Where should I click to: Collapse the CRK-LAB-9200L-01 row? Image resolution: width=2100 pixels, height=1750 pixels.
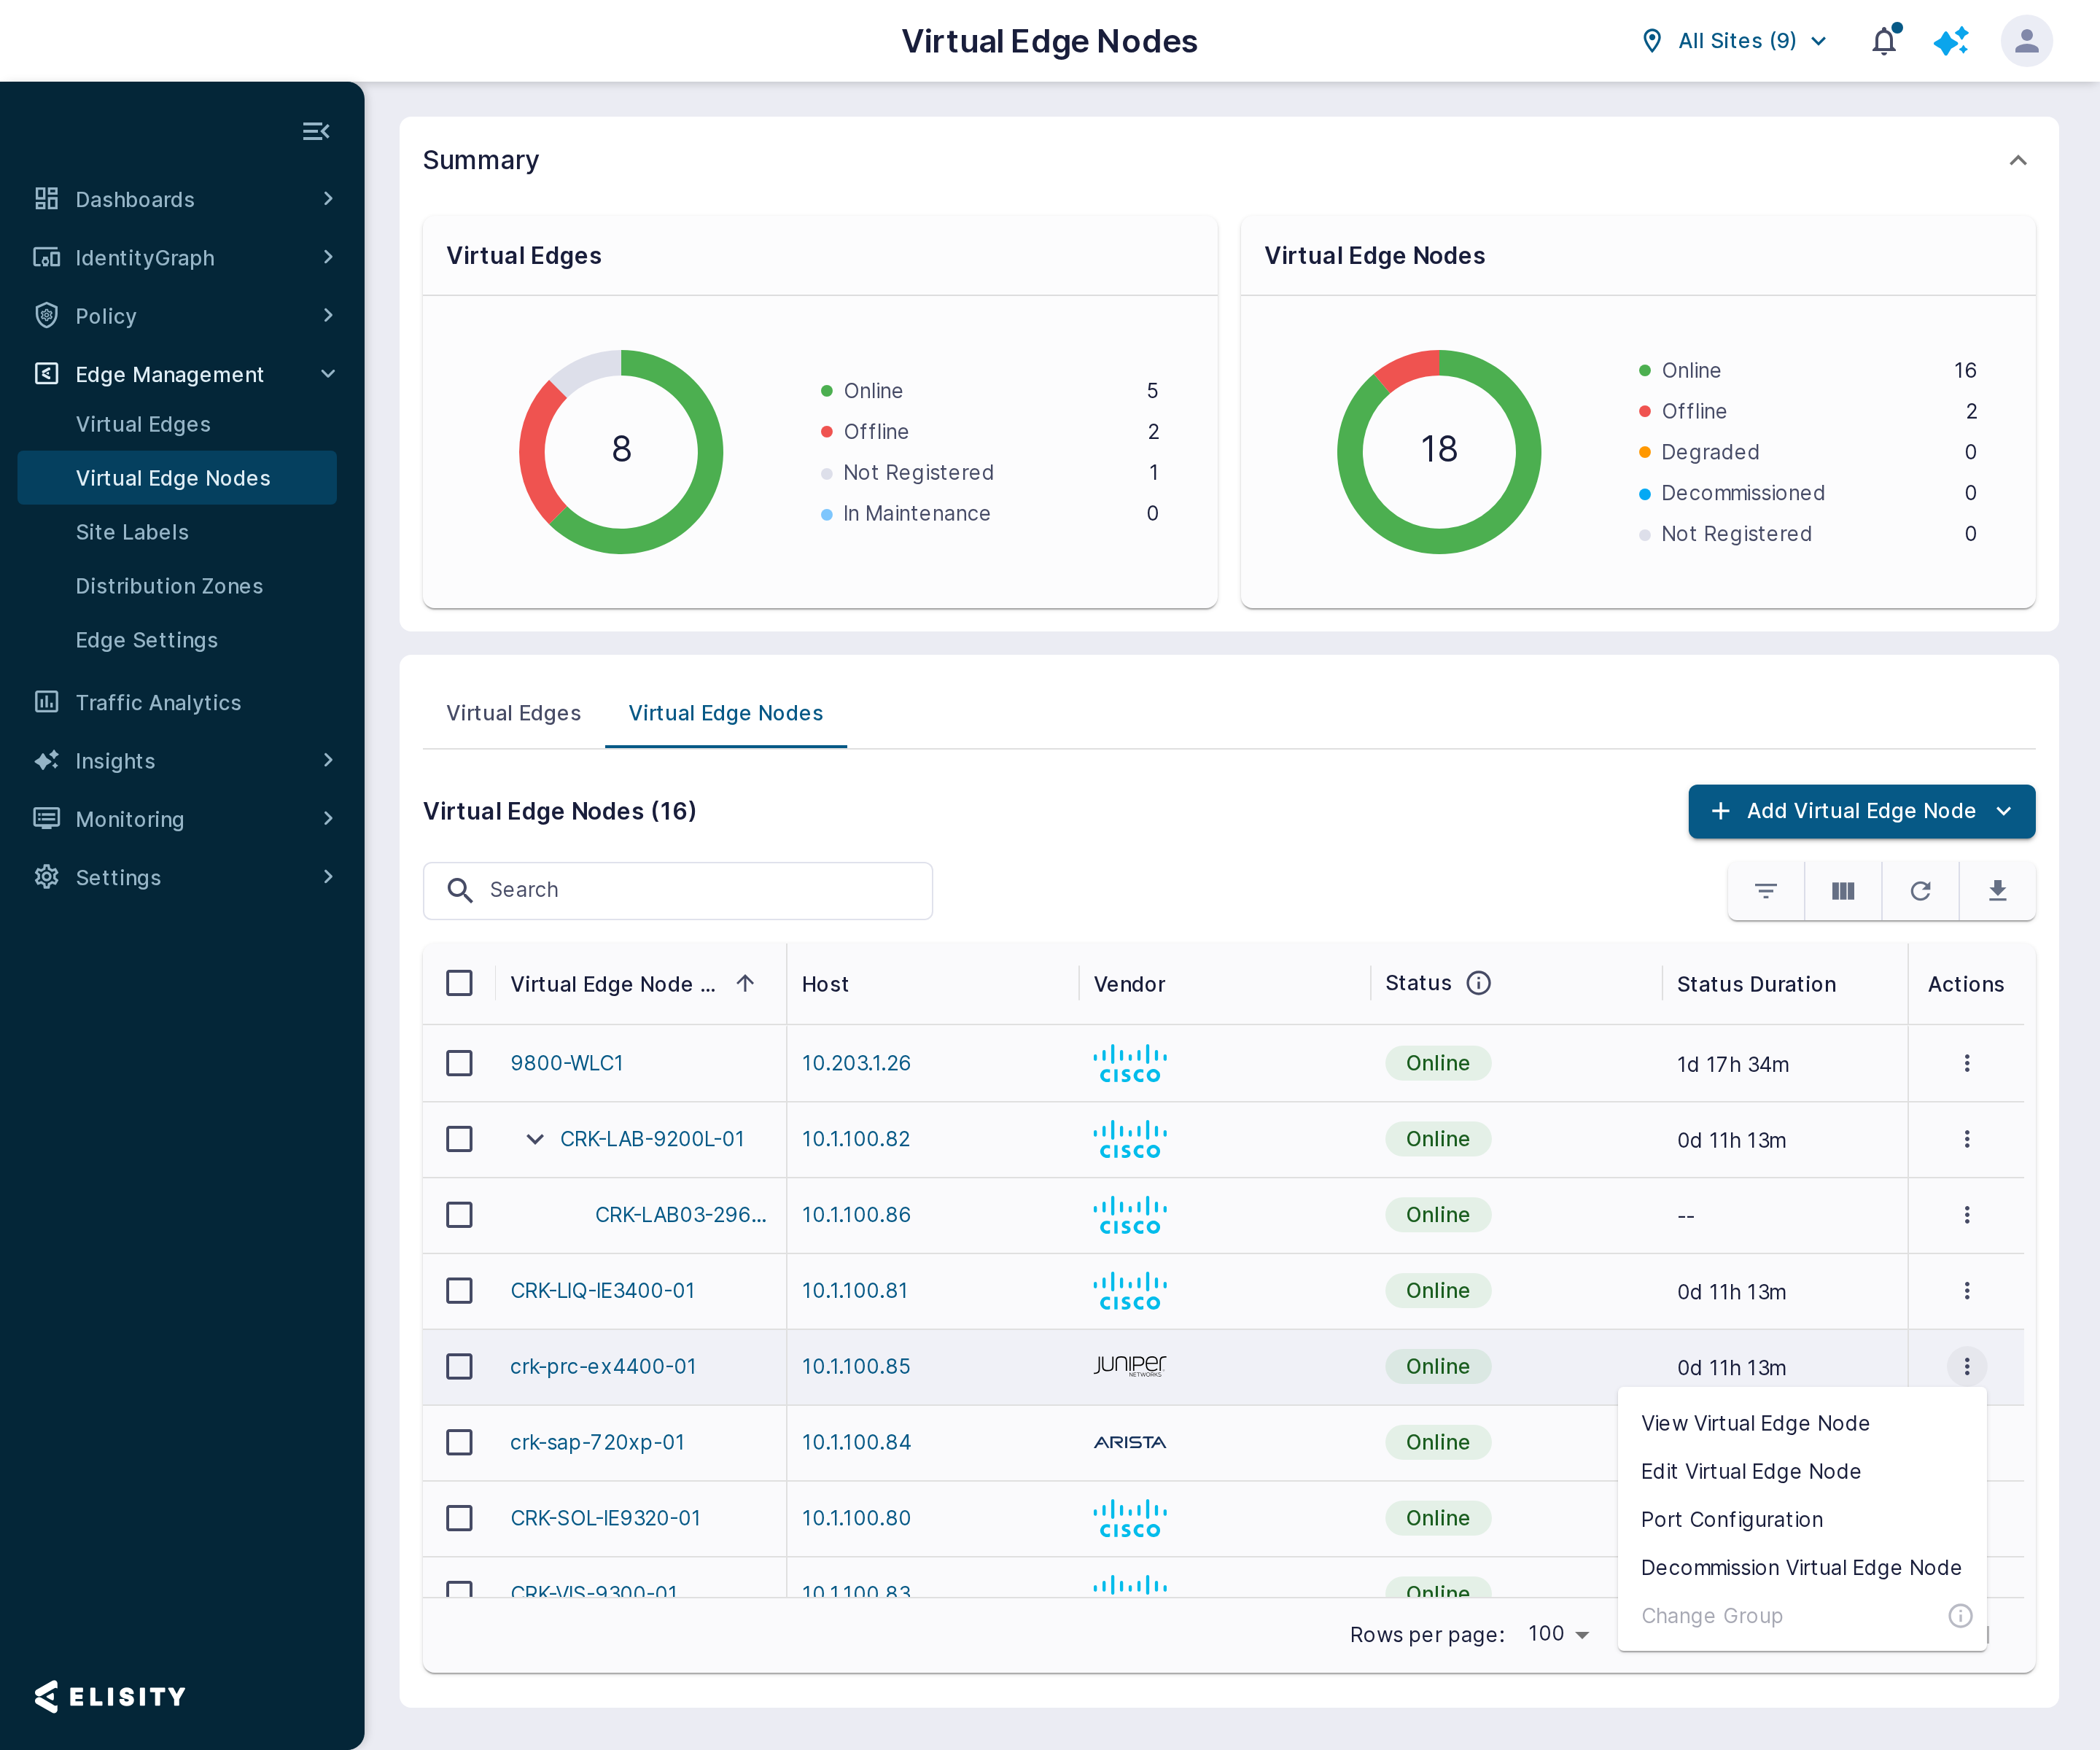click(535, 1139)
